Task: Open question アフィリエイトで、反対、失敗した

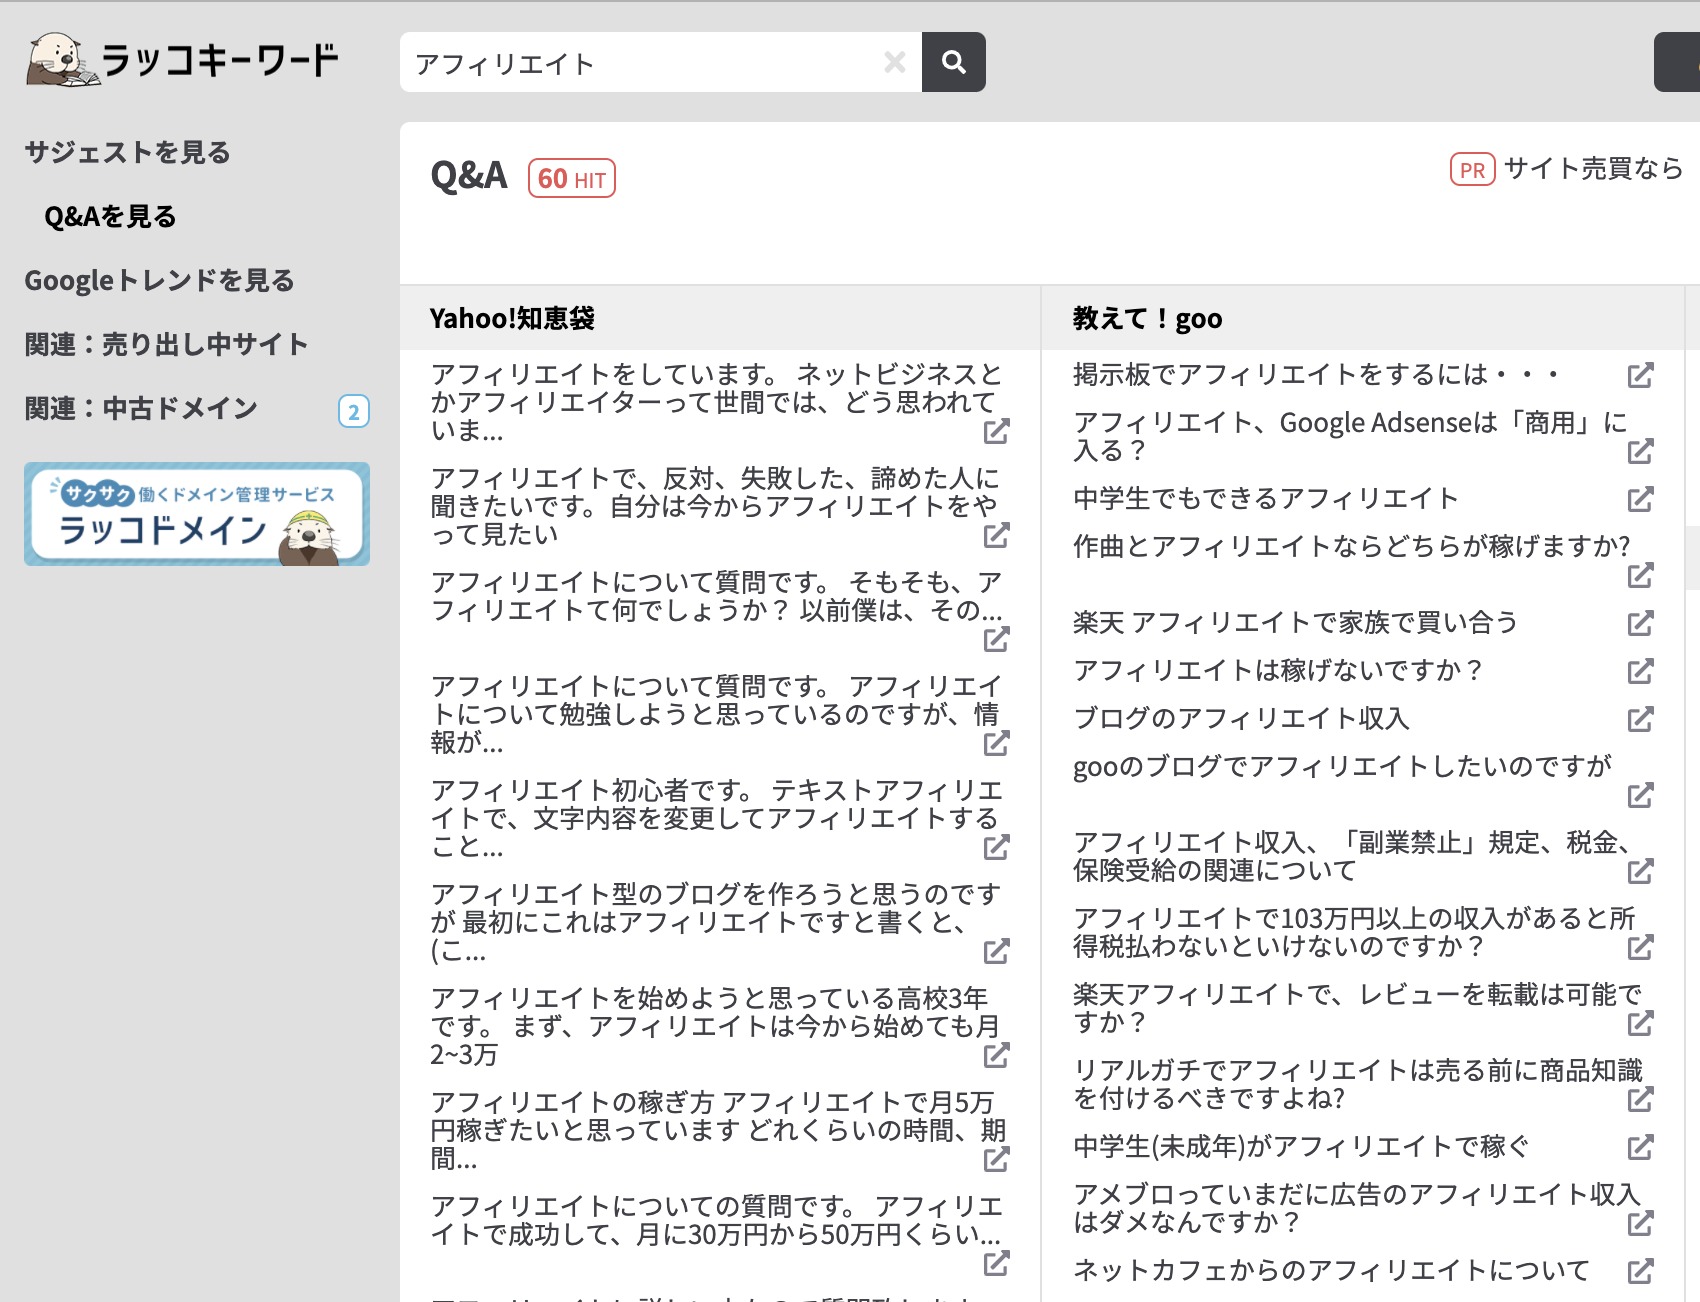Action: point(716,506)
